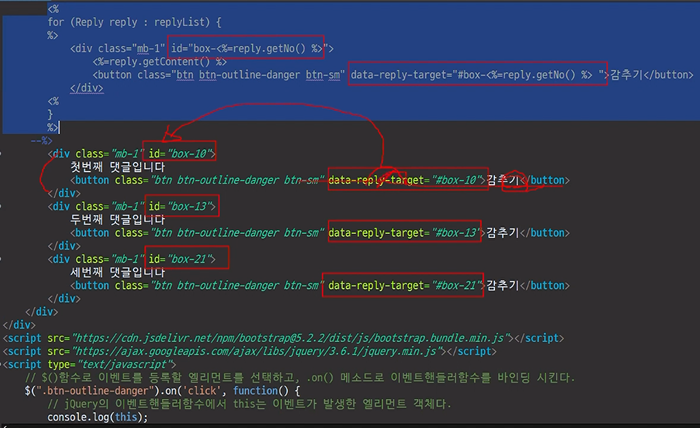Click the text 세번째 댓글입니다
700x428 pixels.
(117, 272)
